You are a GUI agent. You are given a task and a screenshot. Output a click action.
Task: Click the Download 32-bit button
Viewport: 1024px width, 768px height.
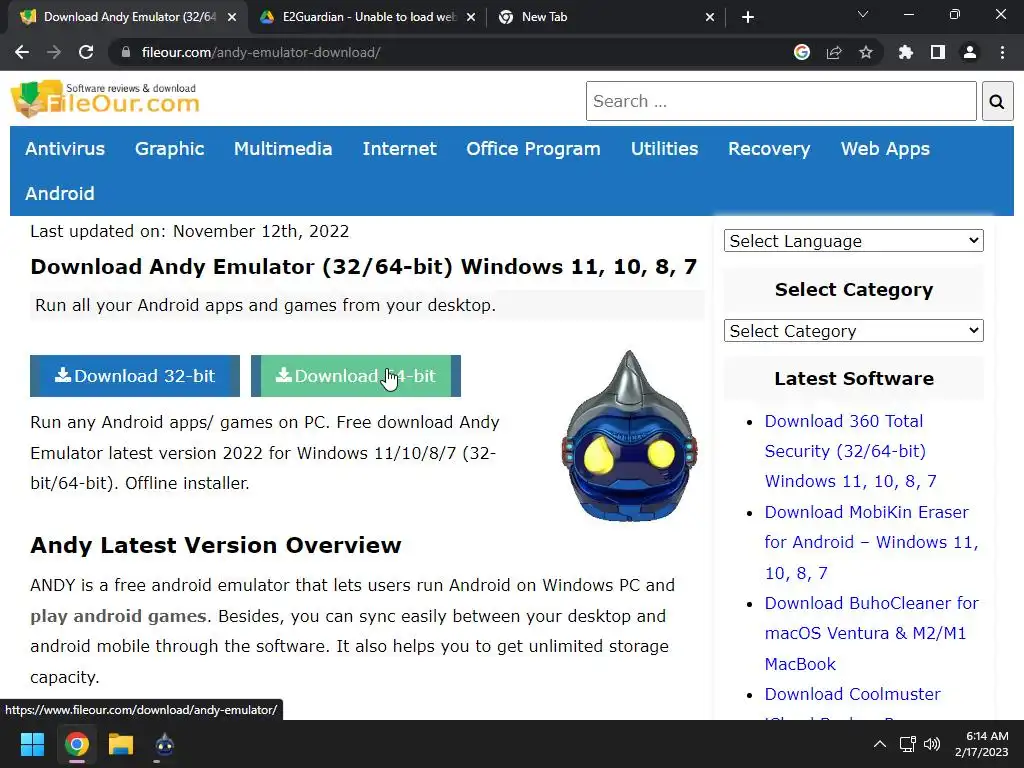(x=135, y=376)
